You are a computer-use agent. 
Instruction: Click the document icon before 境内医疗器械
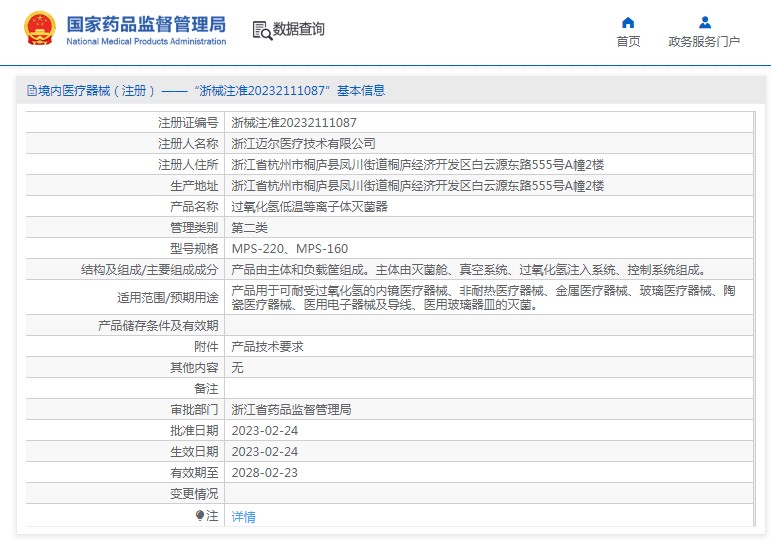coord(32,91)
